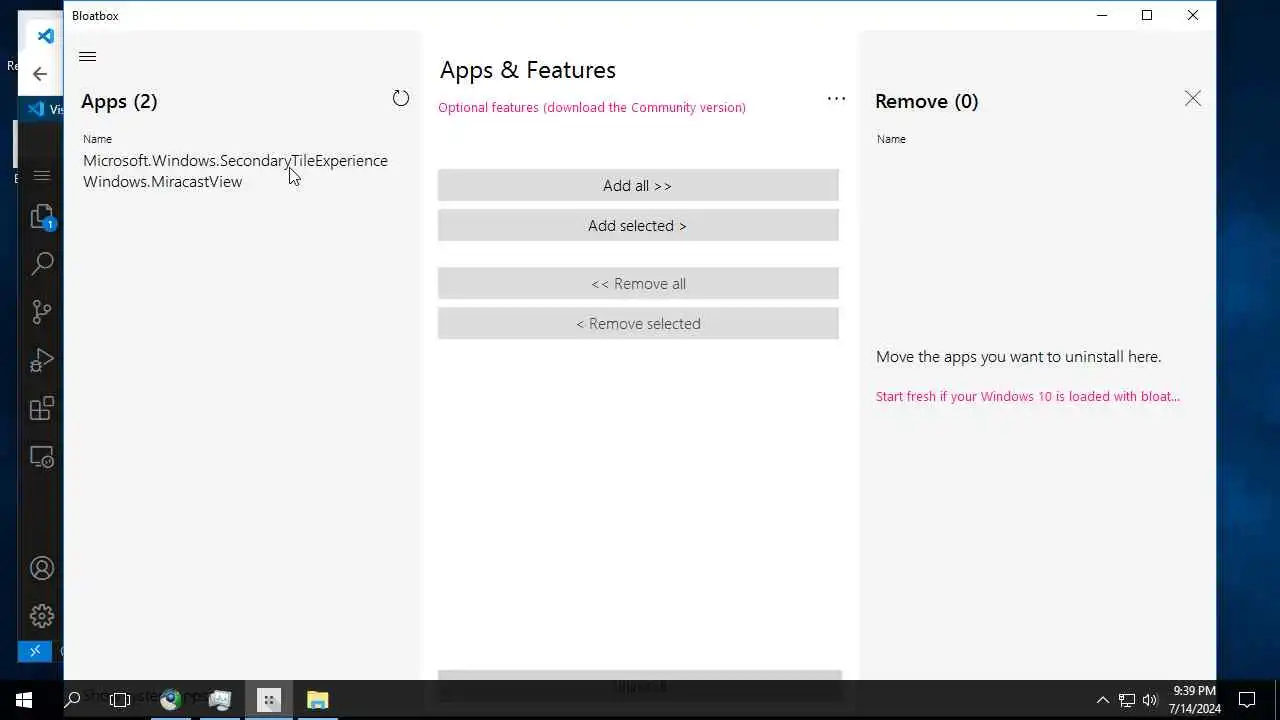1280x720 pixels.
Task: Click the << Remove all button
Action: tap(638, 283)
